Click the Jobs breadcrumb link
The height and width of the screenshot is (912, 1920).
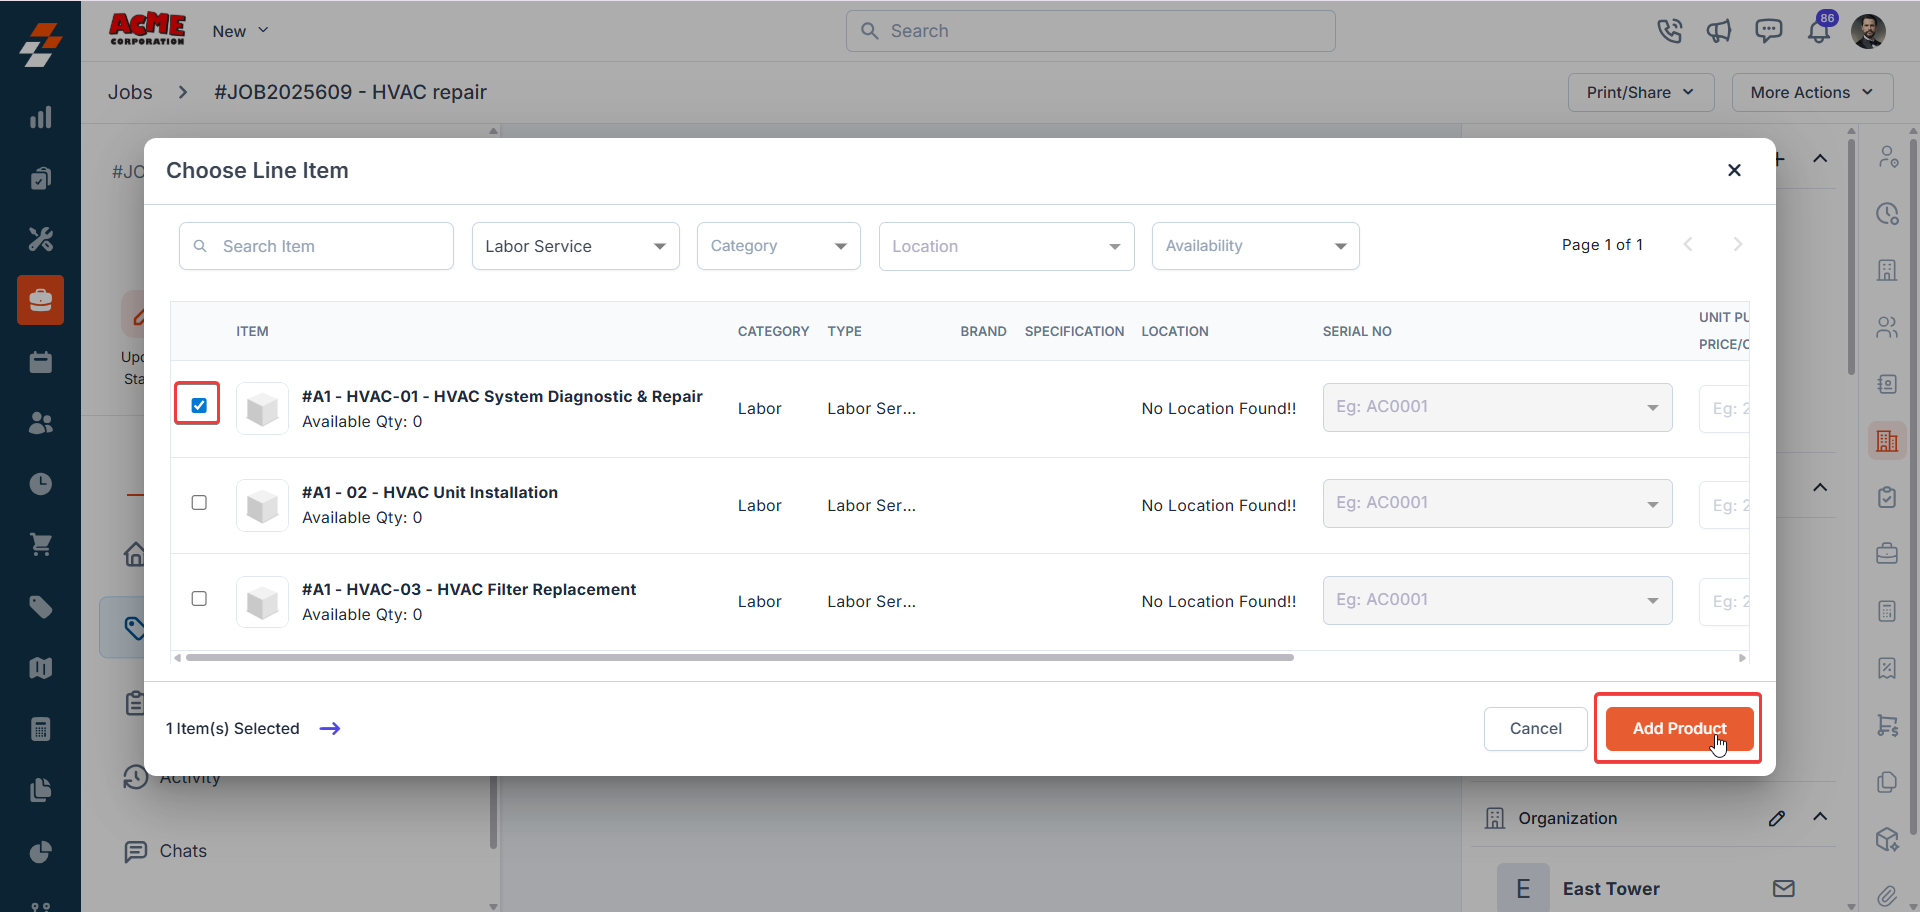click(x=130, y=92)
